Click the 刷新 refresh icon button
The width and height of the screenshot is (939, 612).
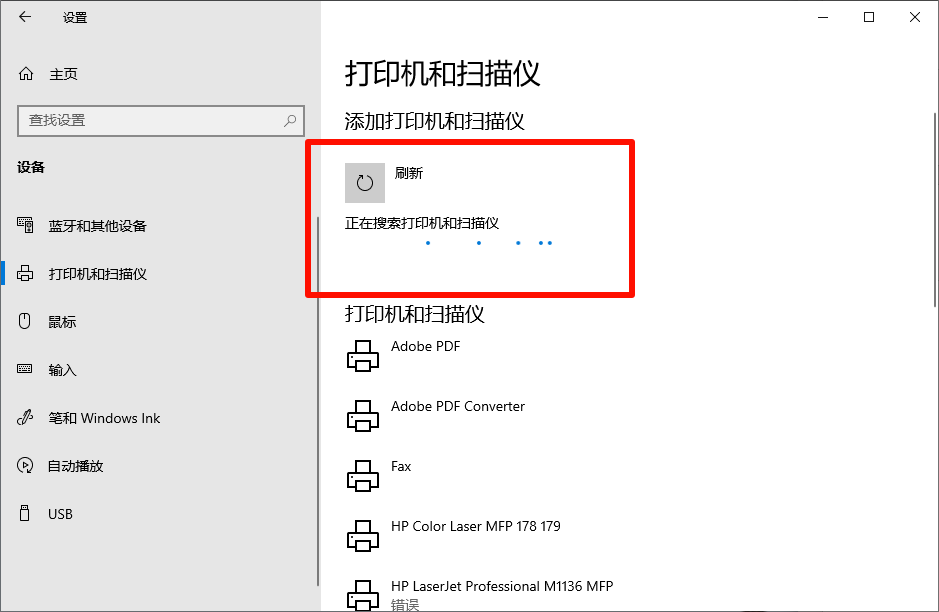pos(365,183)
